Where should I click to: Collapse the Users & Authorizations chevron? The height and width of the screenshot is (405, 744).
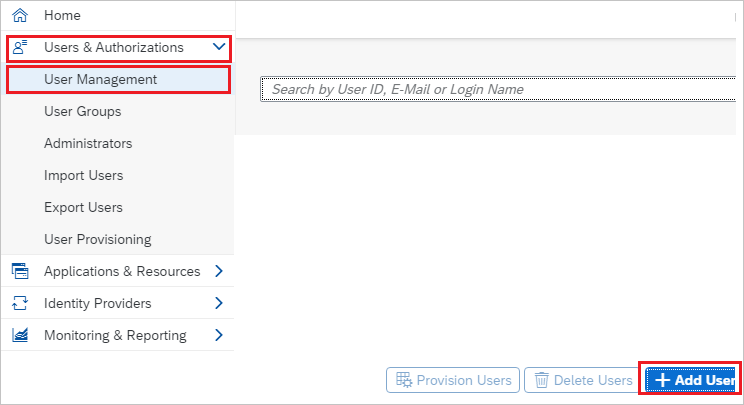pyautogui.click(x=219, y=46)
